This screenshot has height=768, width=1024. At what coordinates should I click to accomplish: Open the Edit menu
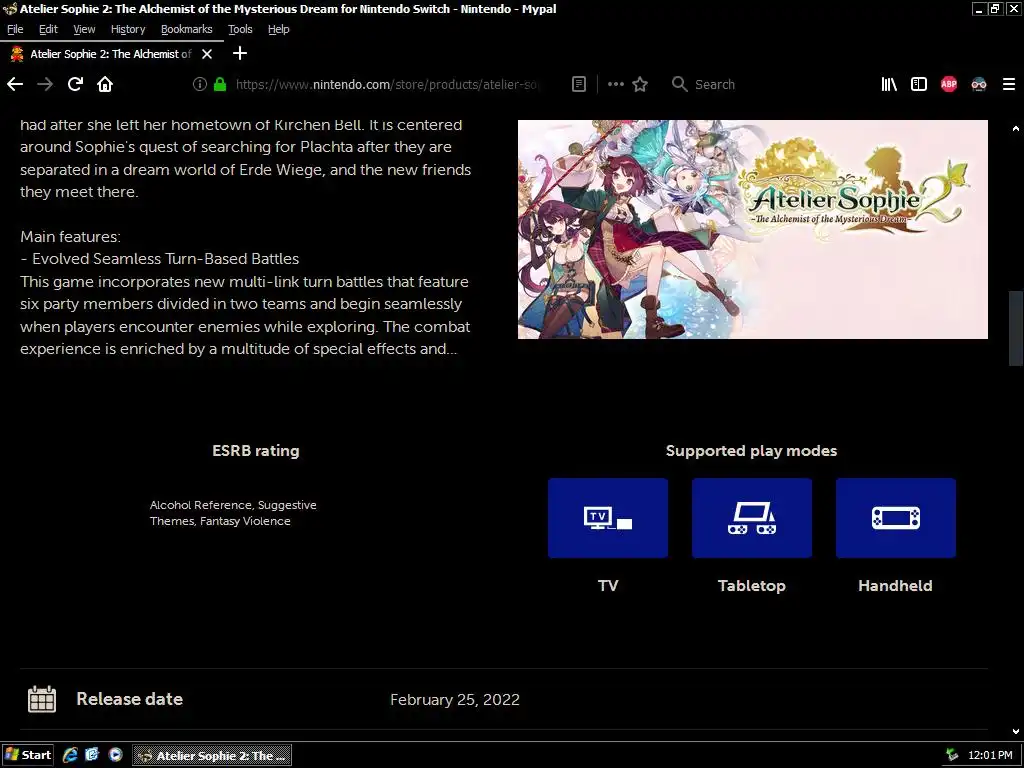click(48, 29)
